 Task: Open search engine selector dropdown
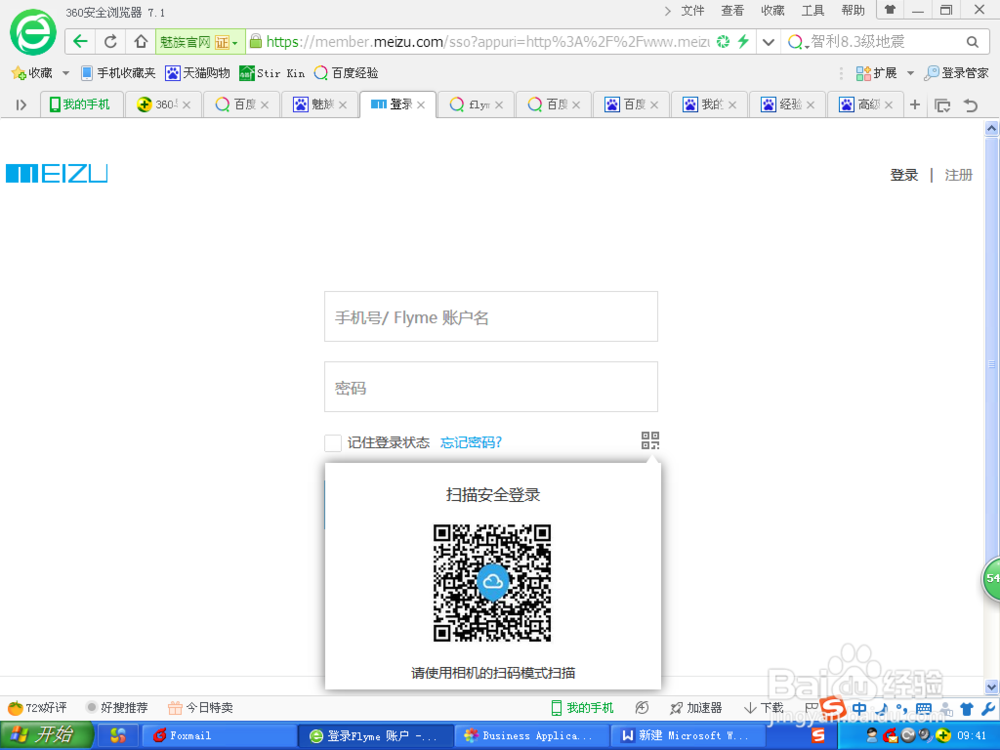(797, 42)
